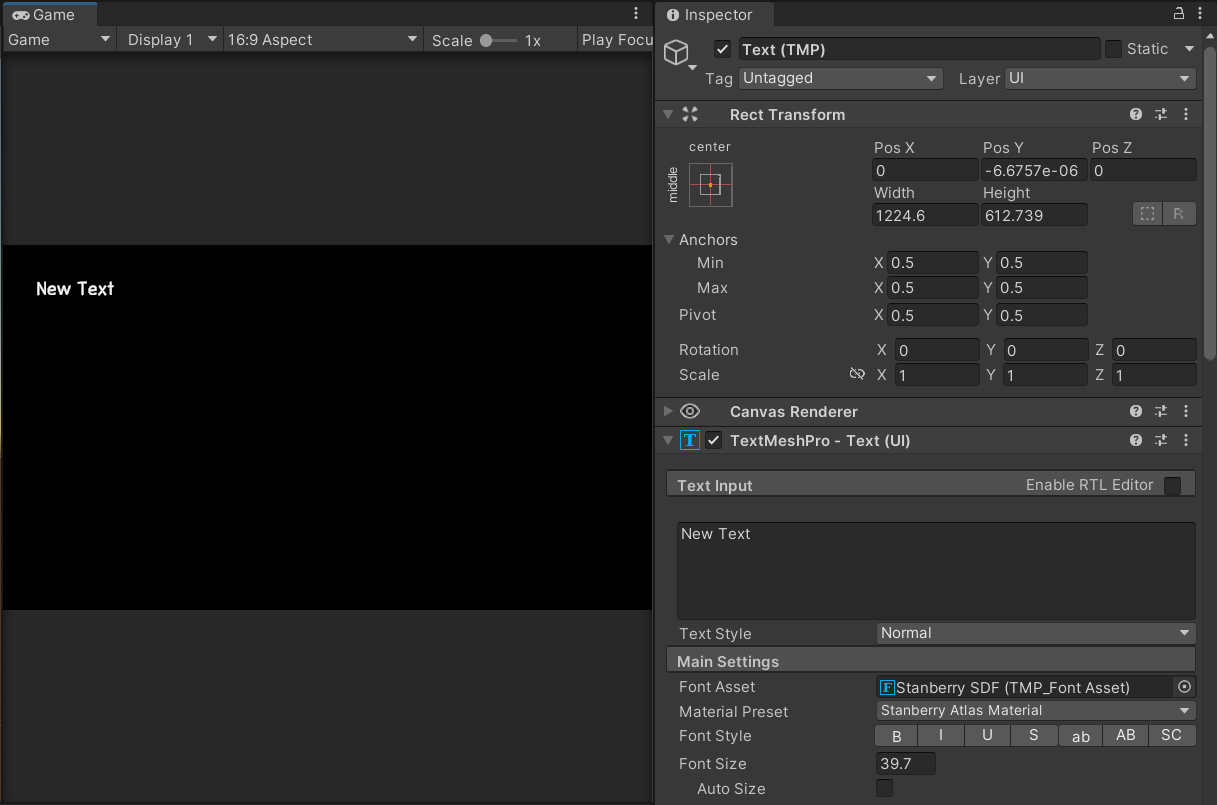Image resolution: width=1217 pixels, height=805 pixels.
Task: Click the Scale constrain proportions link icon
Action: [856, 375]
